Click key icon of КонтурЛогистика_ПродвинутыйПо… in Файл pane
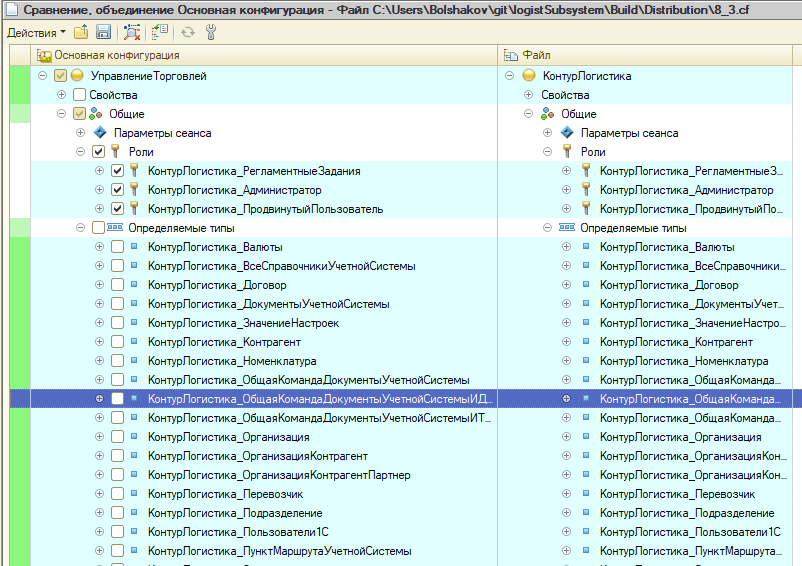802x566 pixels. click(586, 209)
